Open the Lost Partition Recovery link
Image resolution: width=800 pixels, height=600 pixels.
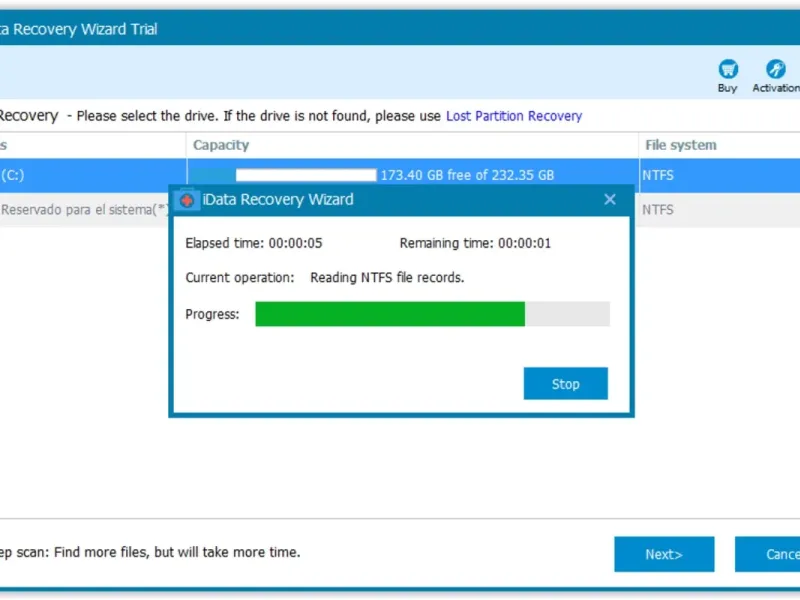pyautogui.click(x=514, y=116)
